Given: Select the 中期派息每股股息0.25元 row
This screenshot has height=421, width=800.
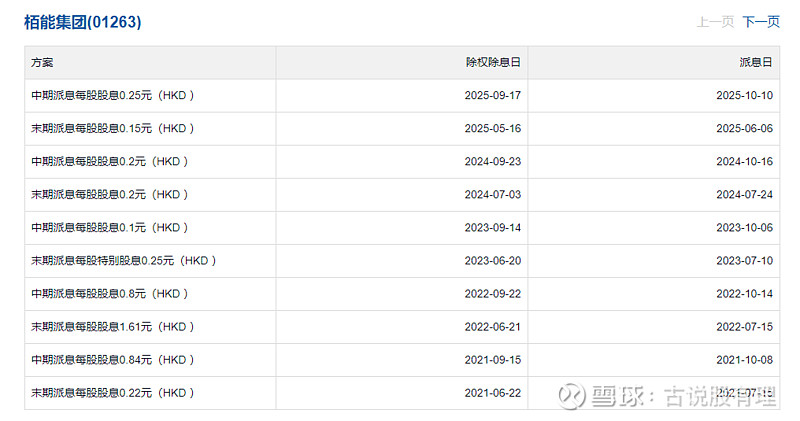Looking at the screenshot, I should (x=112, y=96).
